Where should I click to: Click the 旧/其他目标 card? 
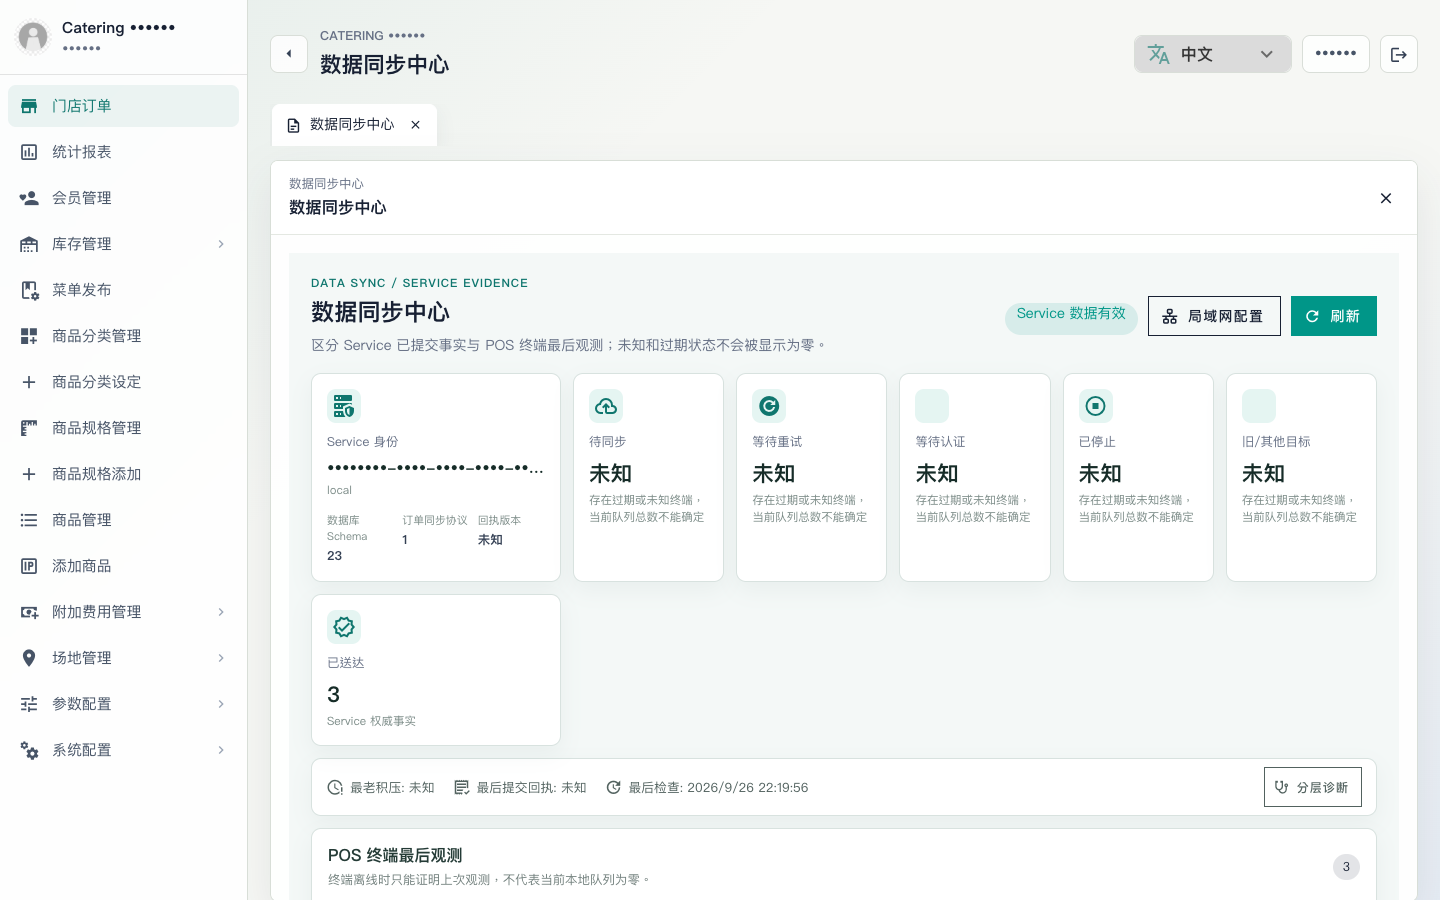(1301, 477)
